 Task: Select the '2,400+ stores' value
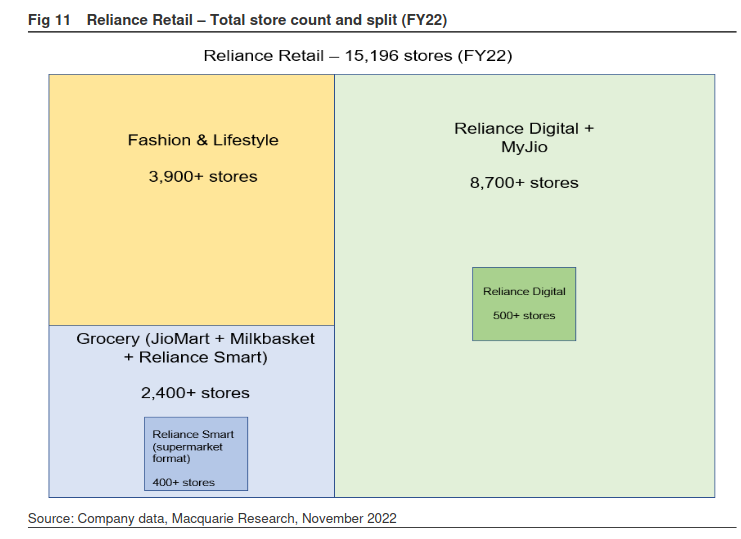click(x=195, y=393)
